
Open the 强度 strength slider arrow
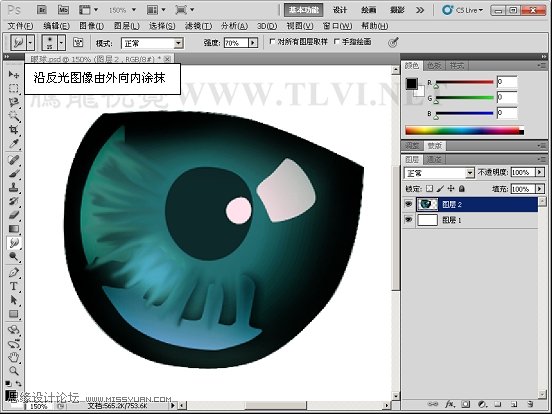(253, 43)
